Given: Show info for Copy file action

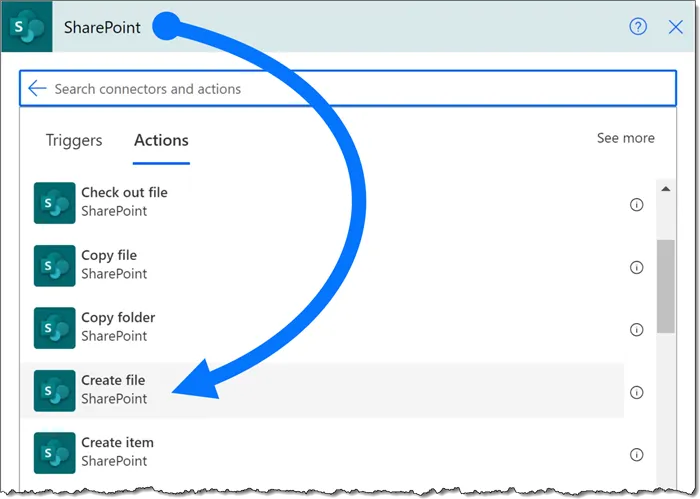Looking at the screenshot, I should (636, 267).
